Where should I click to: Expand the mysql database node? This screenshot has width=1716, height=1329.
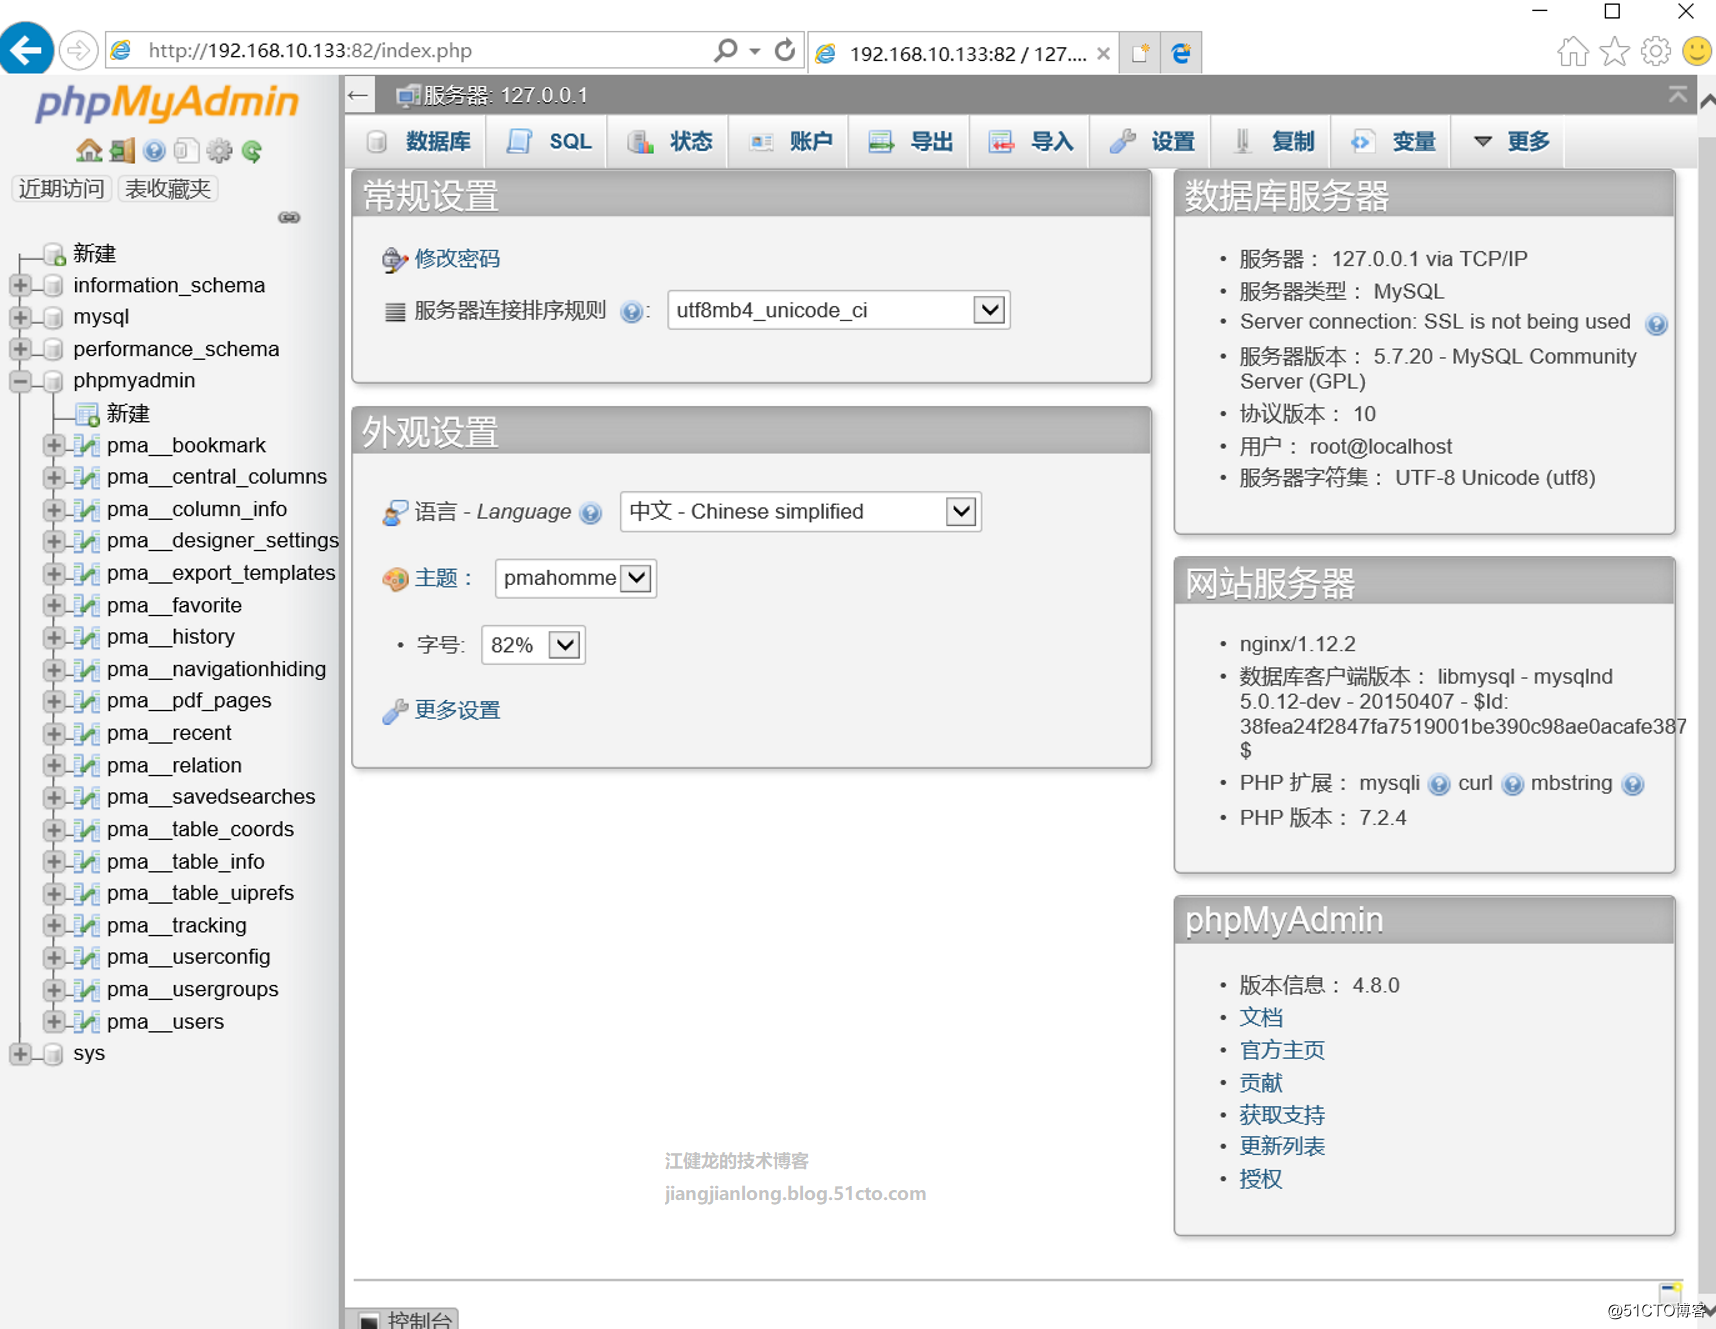tap(20, 317)
